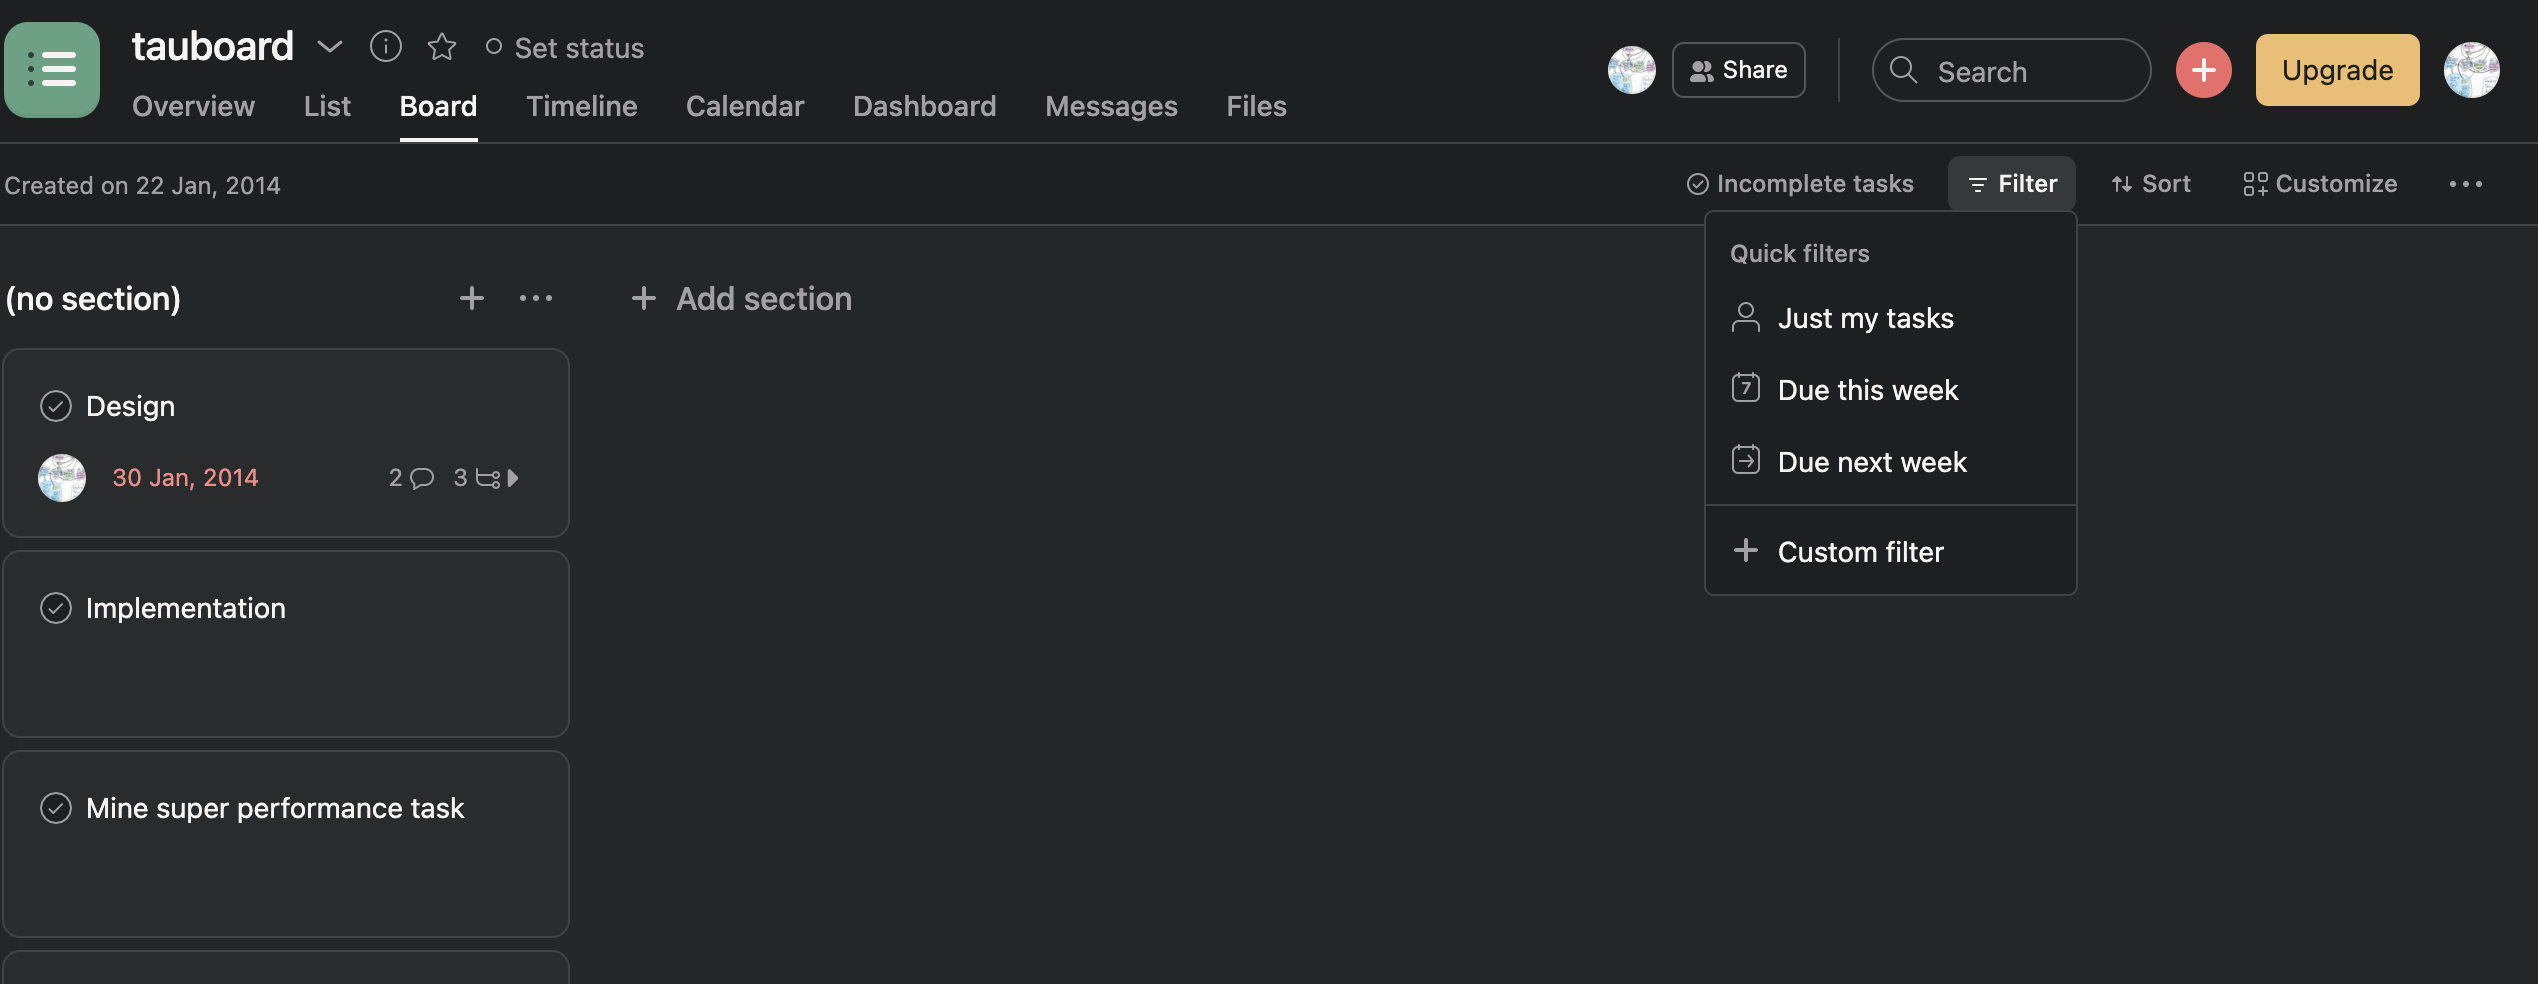
Task: Open the board overflow menu
Action: pyautogui.click(x=2468, y=183)
